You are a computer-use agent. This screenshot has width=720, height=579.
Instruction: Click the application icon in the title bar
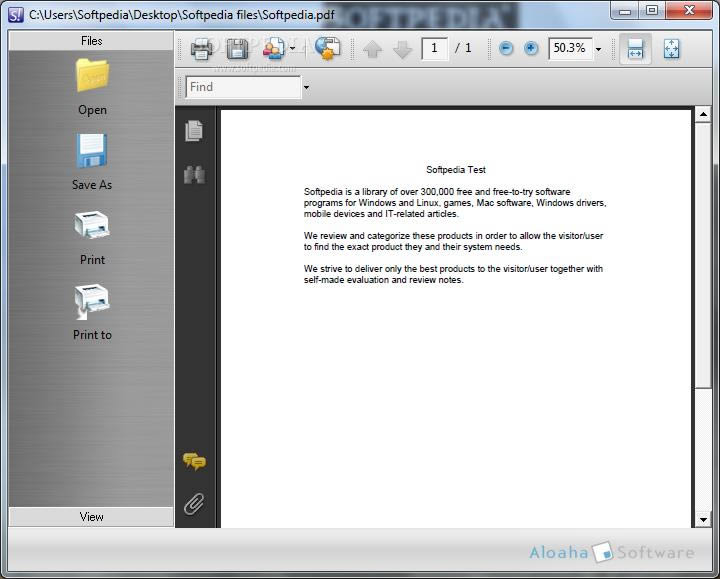tap(16, 15)
